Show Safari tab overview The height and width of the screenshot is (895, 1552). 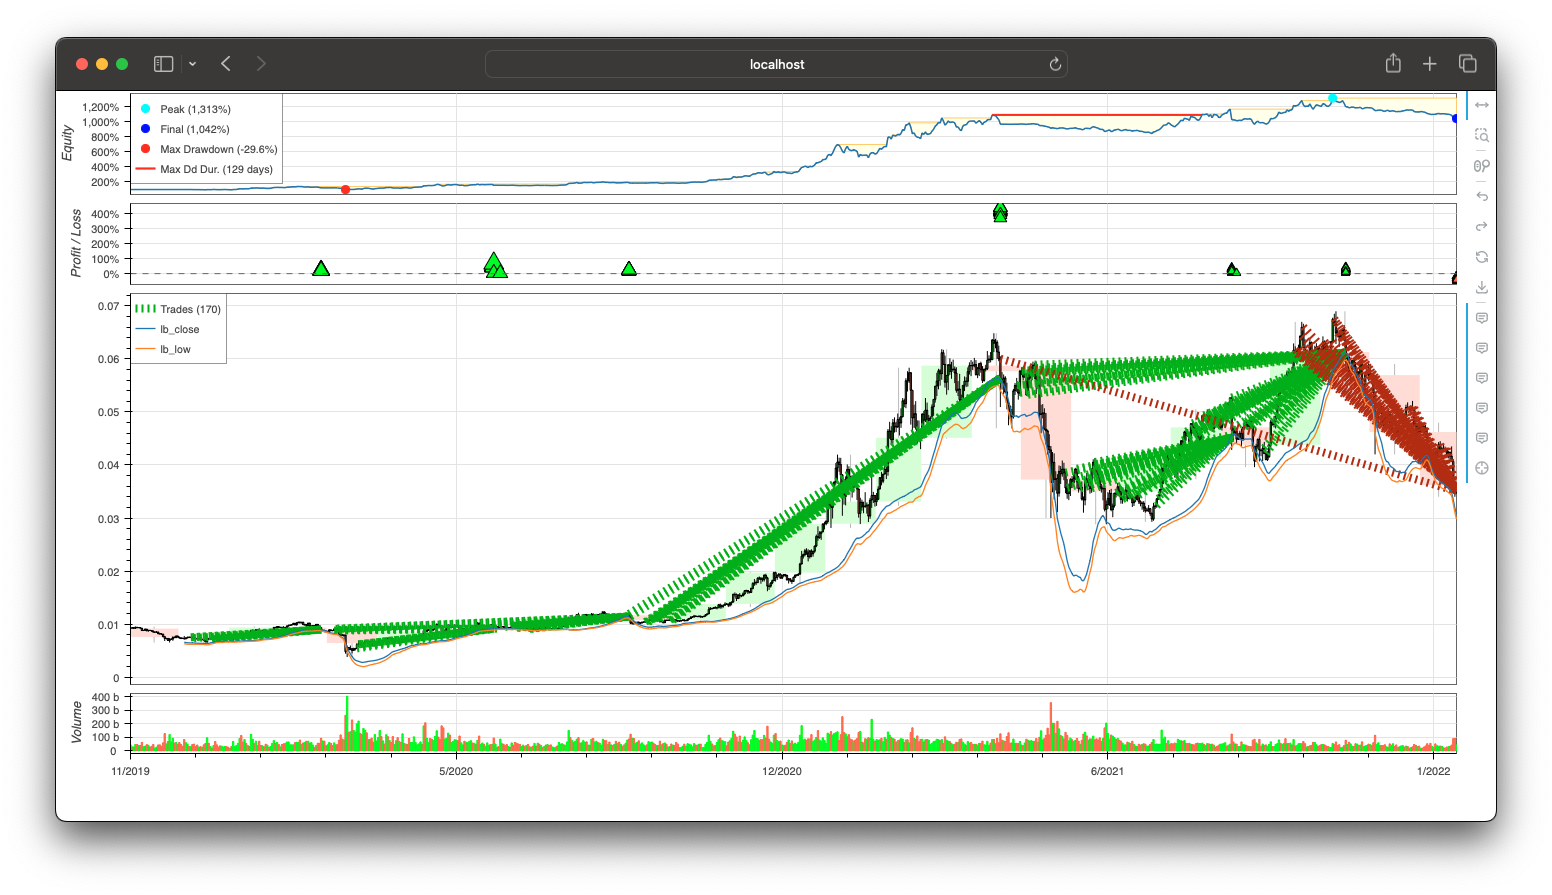(1467, 64)
